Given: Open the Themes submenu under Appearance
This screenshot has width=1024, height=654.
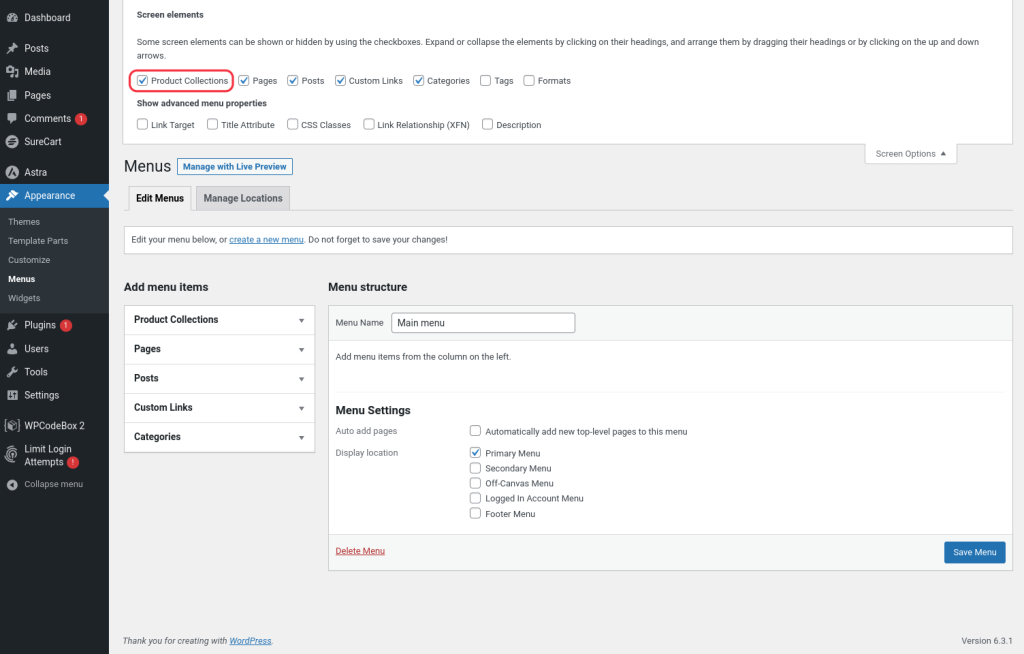Looking at the screenshot, I should point(24,222).
